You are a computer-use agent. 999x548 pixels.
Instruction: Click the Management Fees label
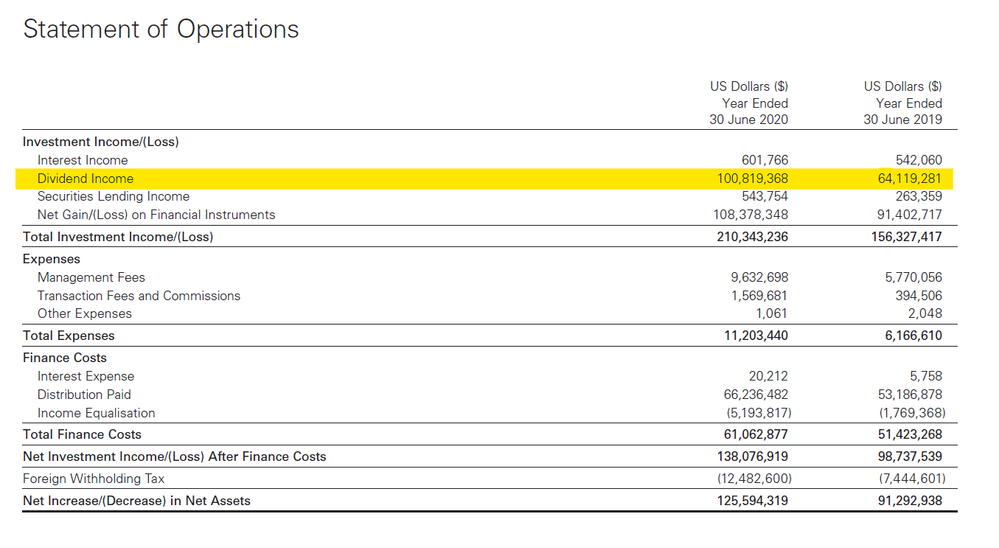(x=91, y=277)
